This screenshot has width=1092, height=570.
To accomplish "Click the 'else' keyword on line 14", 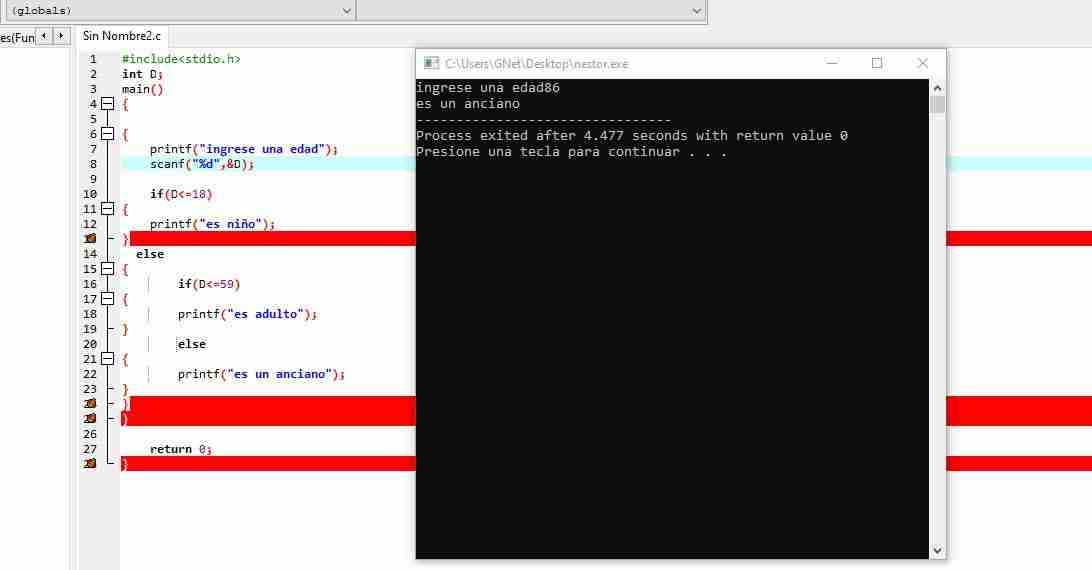I will click(x=150, y=254).
